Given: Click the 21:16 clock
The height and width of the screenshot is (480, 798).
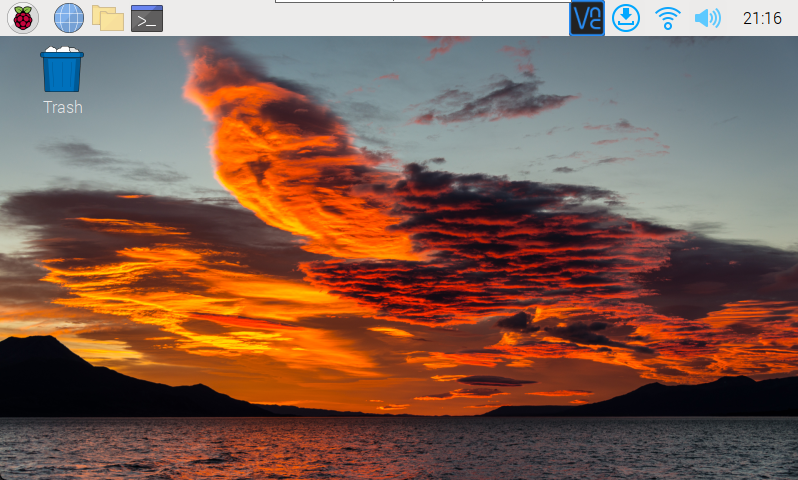Looking at the screenshot, I should click(x=762, y=18).
